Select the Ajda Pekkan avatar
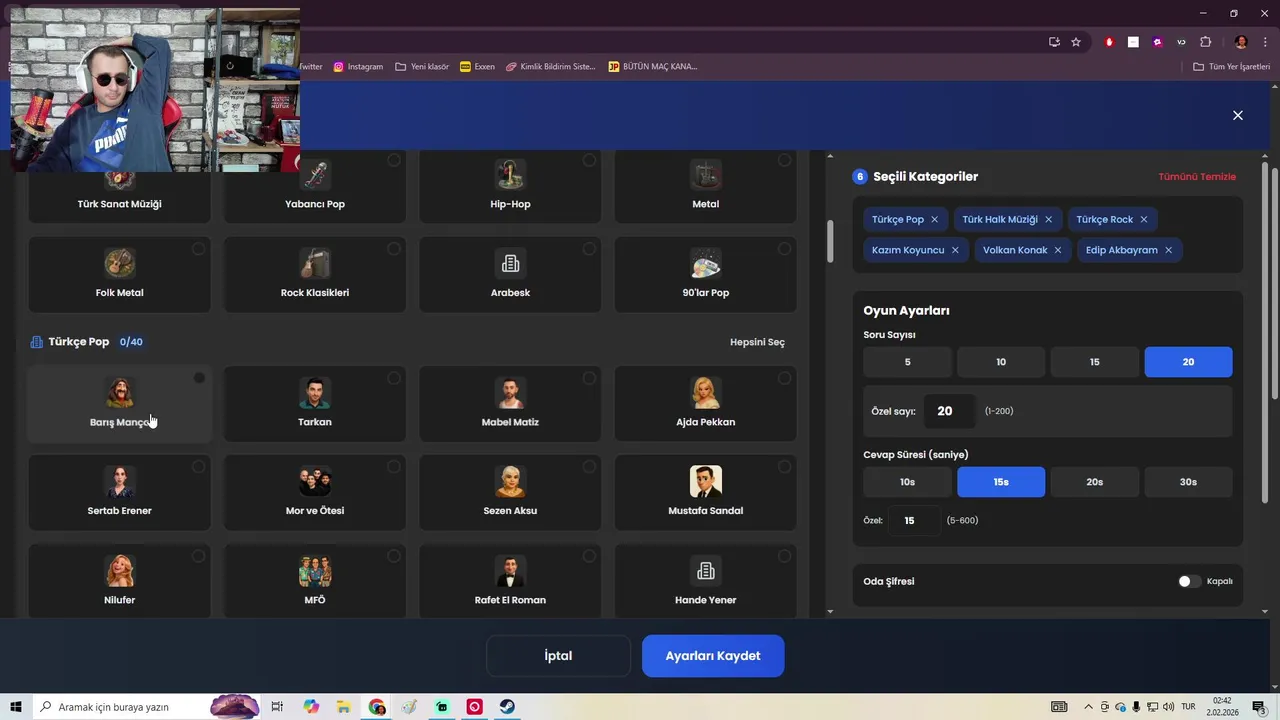The image size is (1280, 720). point(706,393)
